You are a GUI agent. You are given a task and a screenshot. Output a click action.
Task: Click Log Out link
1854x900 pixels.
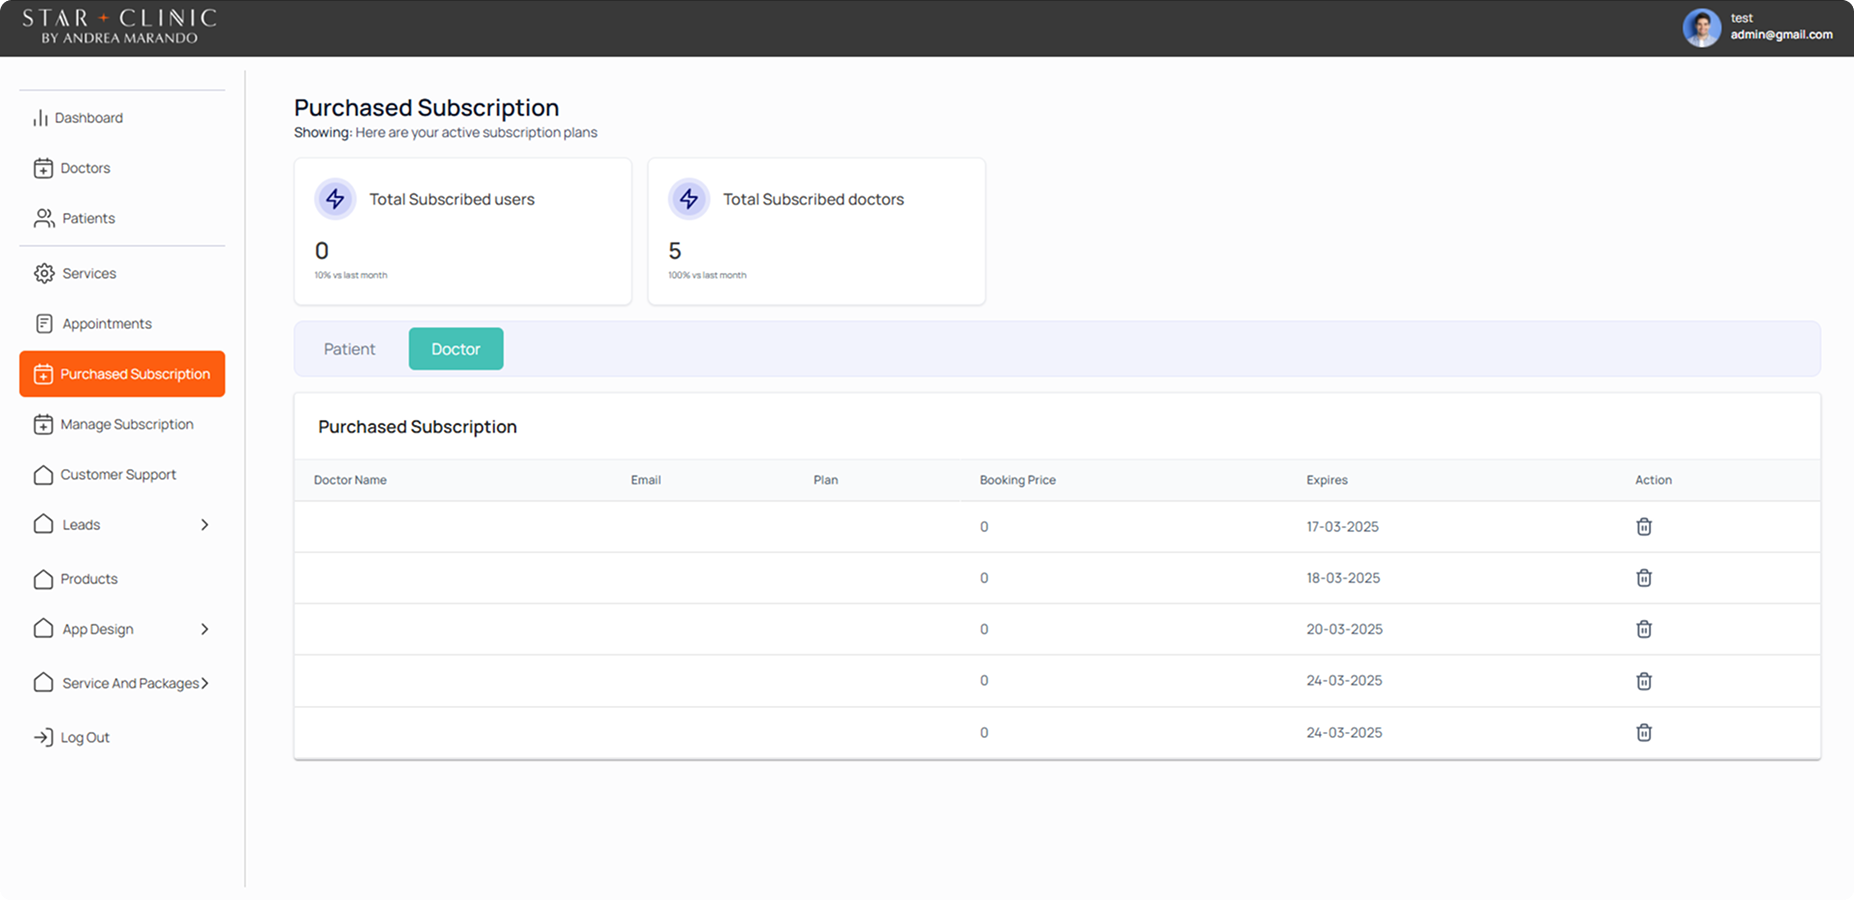(x=85, y=737)
